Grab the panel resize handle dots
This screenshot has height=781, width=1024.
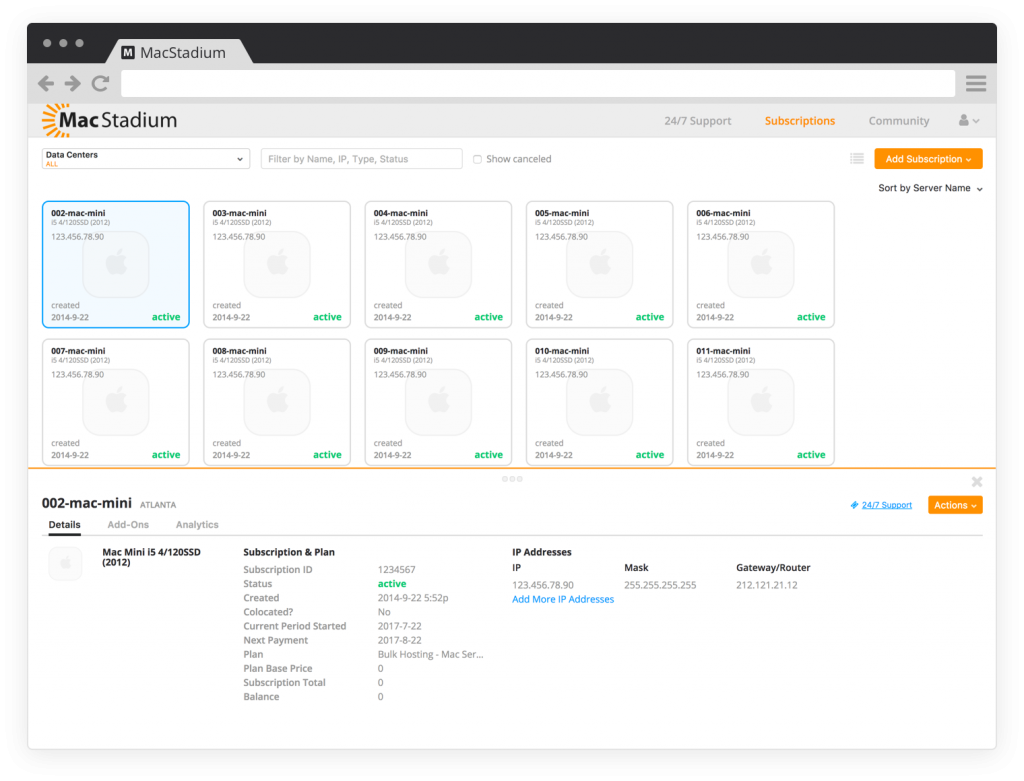coord(512,479)
